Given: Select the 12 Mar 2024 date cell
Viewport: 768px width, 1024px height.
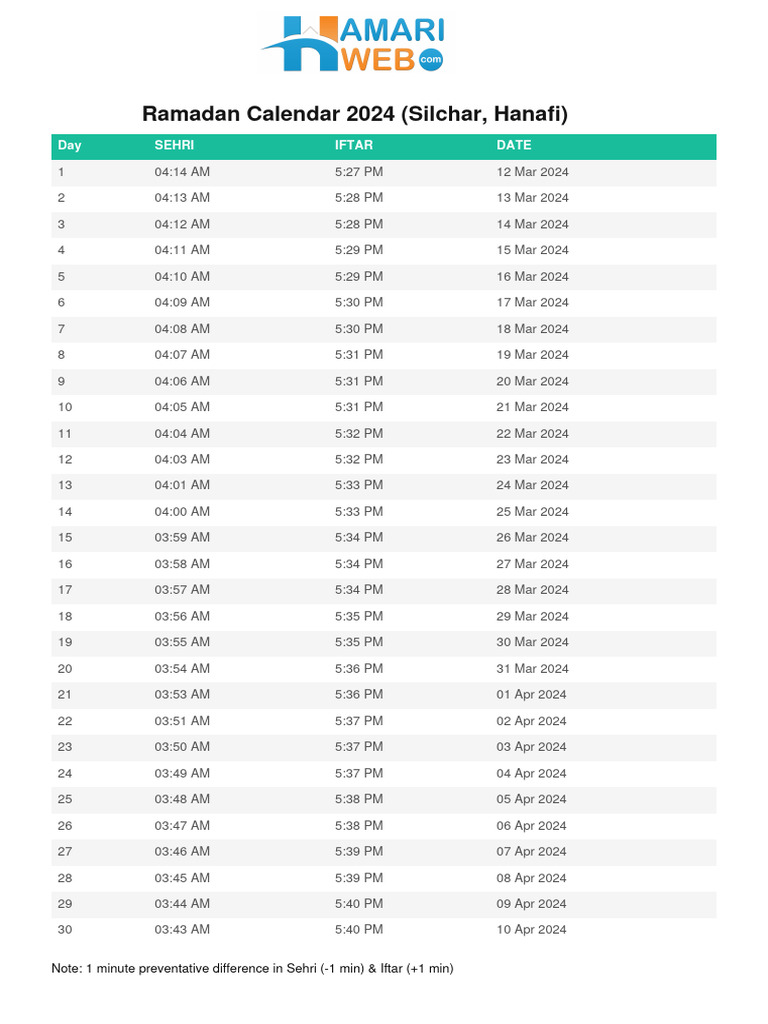Looking at the screenshot, I should point(532,172).
